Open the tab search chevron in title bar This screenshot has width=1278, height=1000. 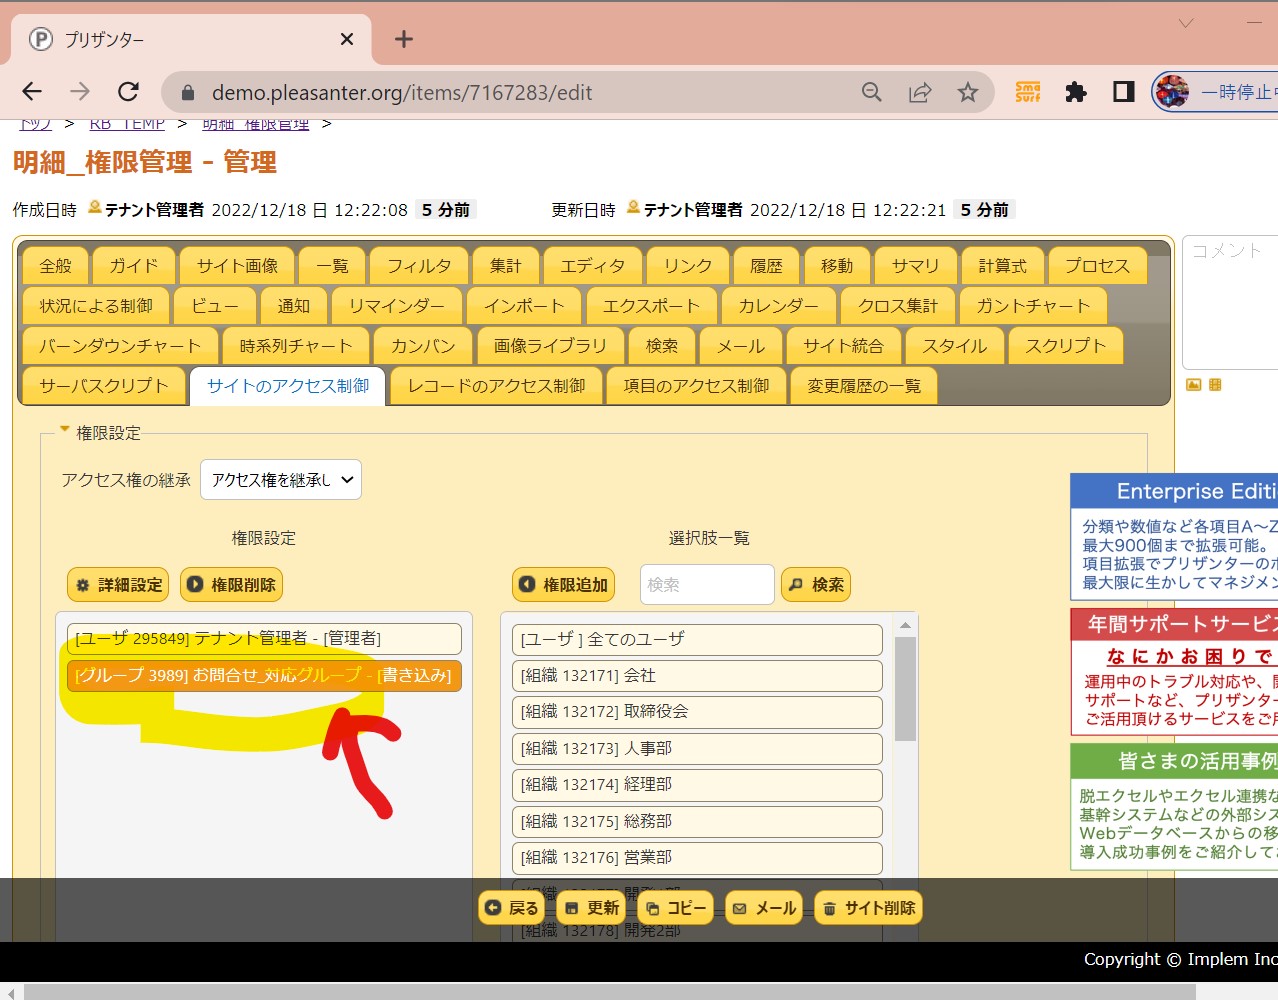click(x=1186, y=23)
